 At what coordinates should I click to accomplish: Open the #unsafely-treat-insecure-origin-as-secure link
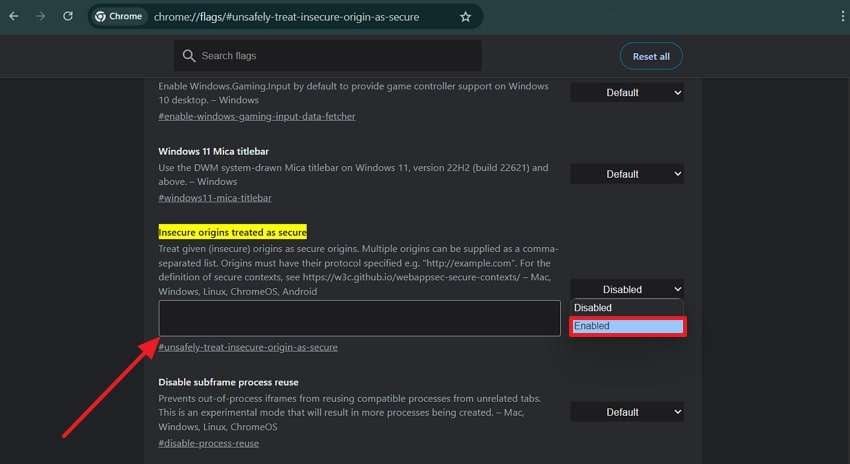pos(248,347)
